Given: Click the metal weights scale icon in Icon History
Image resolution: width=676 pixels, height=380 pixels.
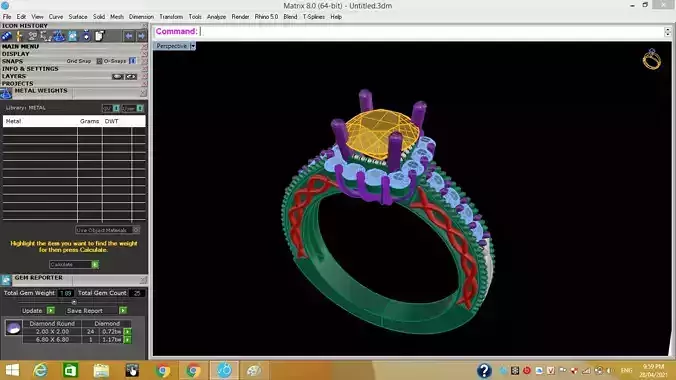Looking at the screenshot, I should tap(59, 36).
